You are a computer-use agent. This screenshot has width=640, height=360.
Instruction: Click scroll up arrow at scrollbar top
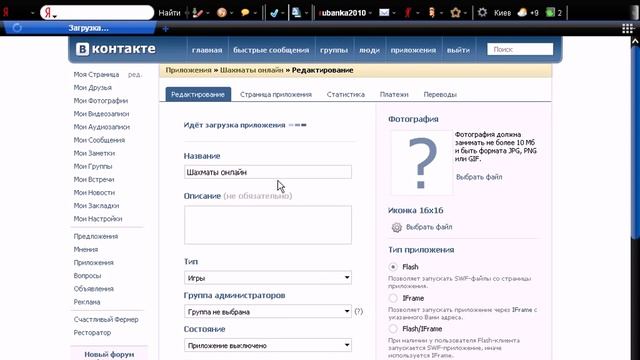[x=636, y=41]
